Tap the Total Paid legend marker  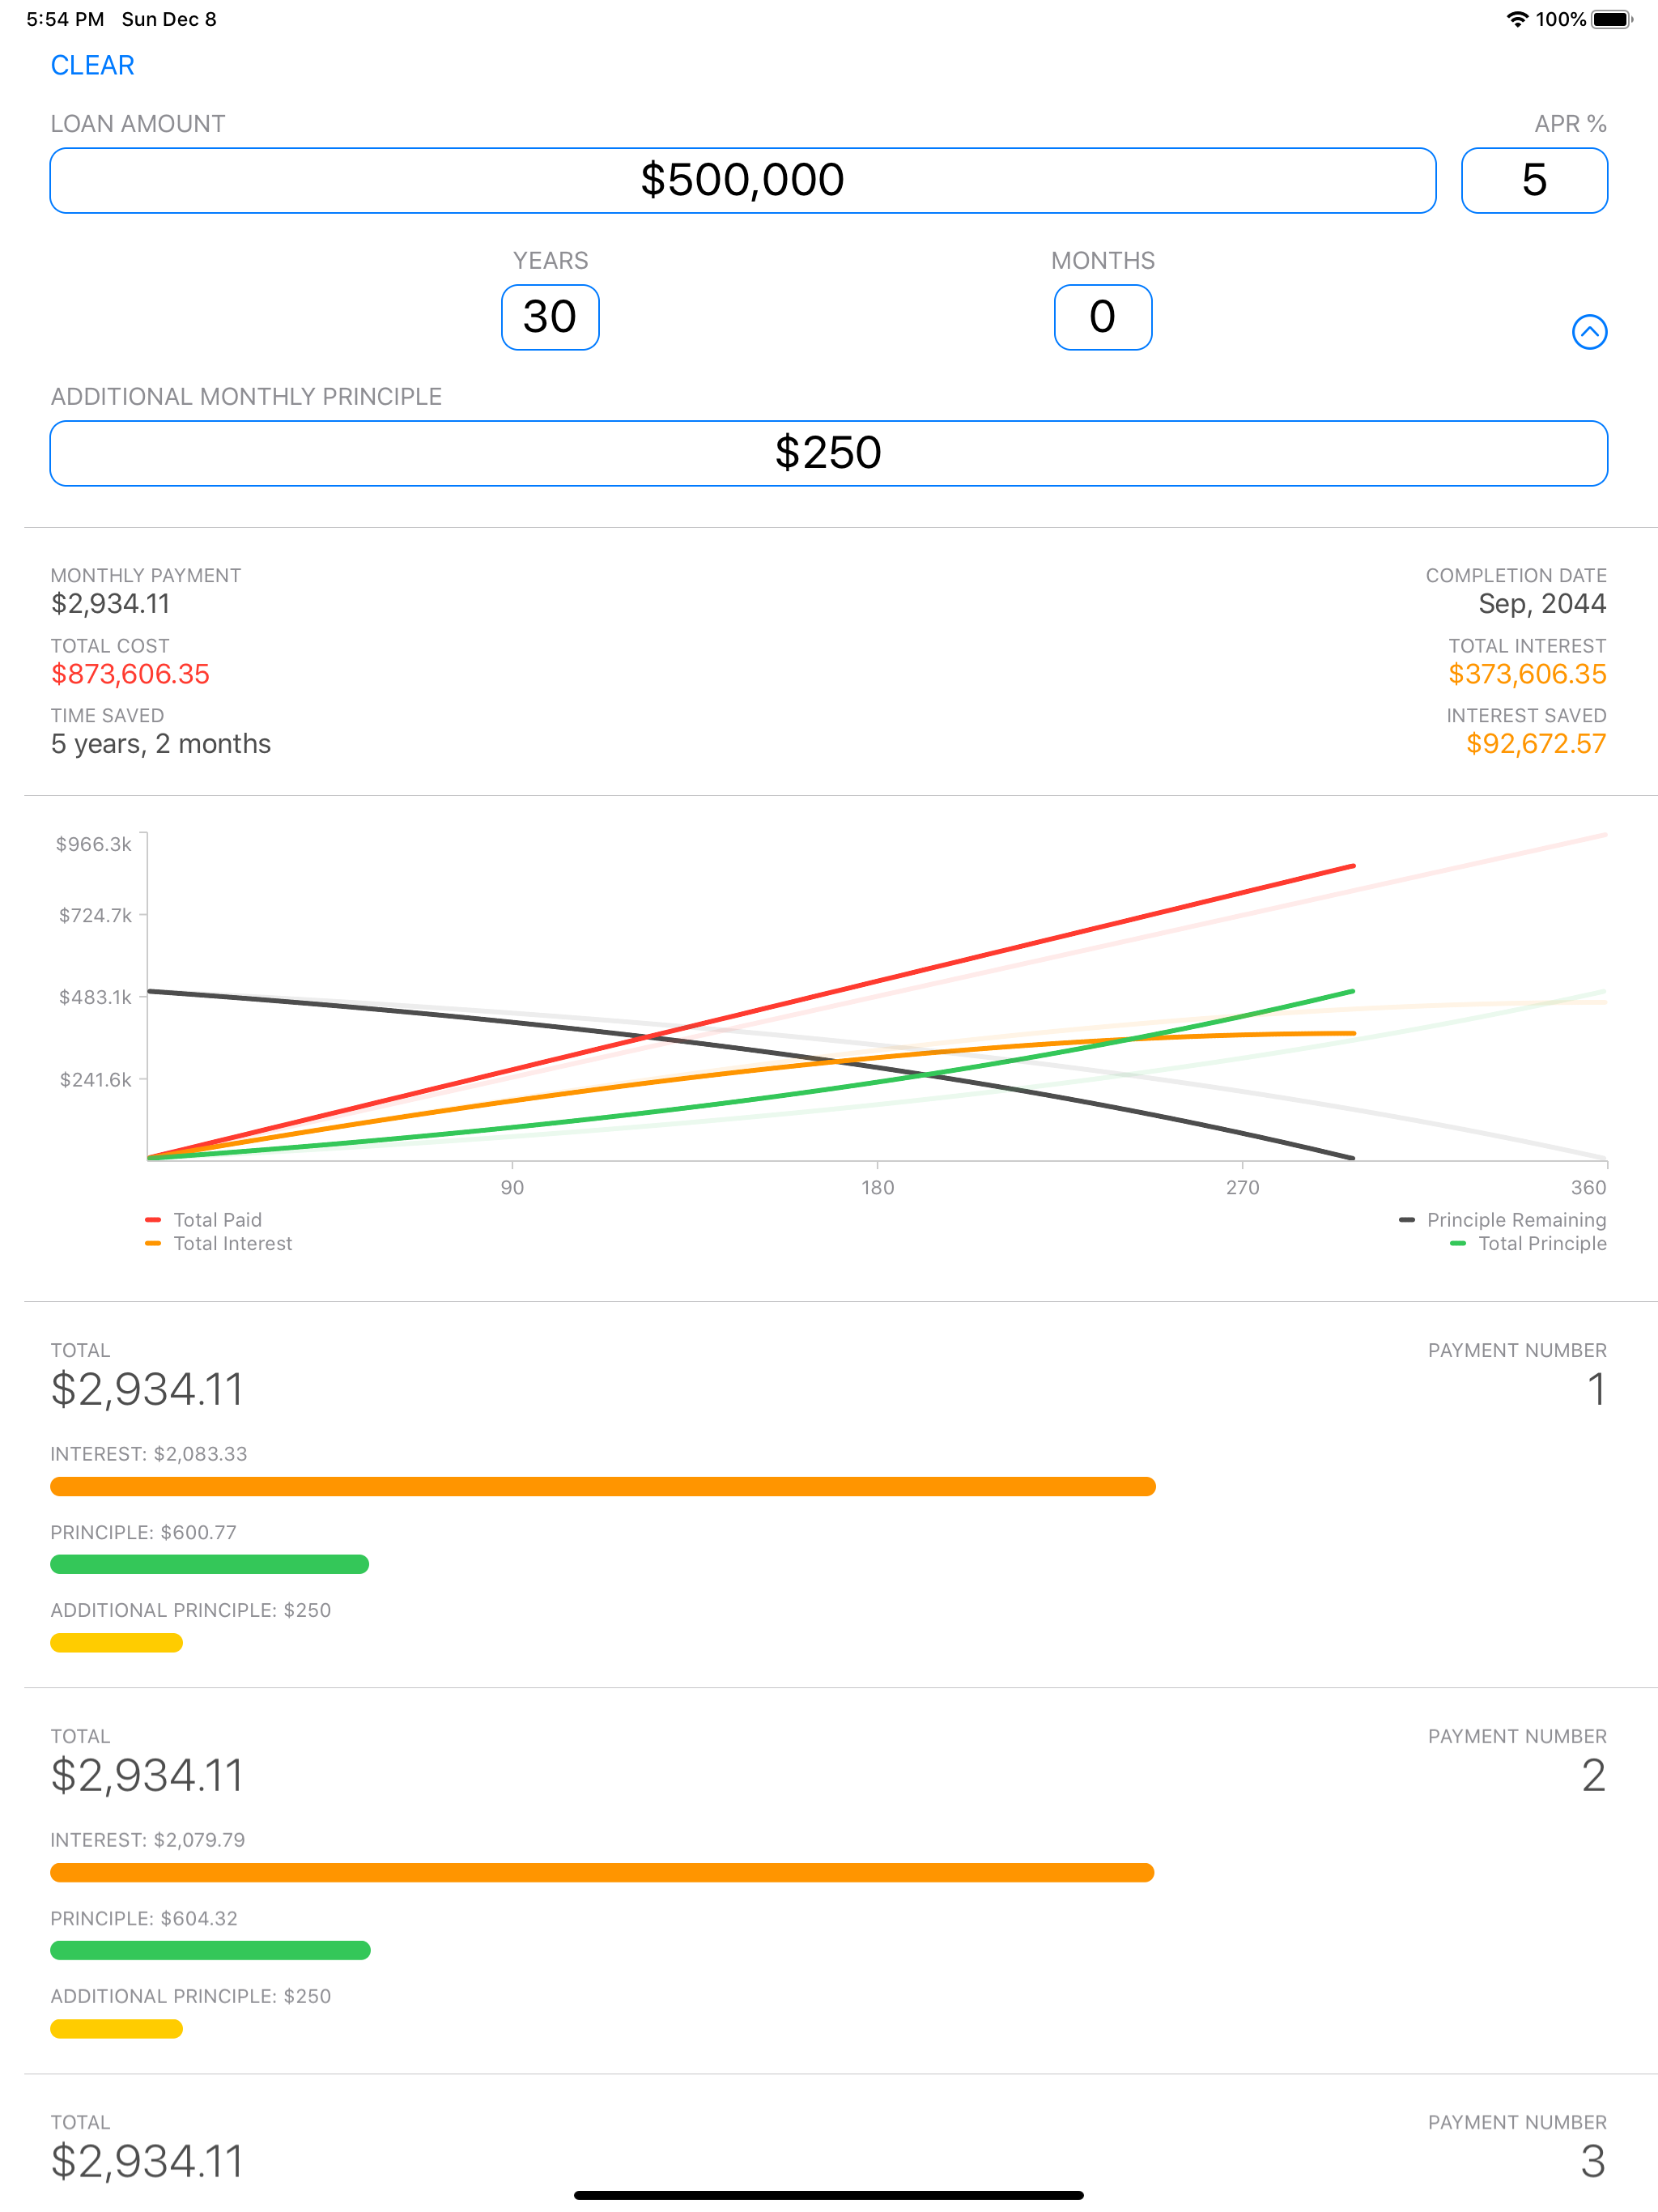tap(153, 1219)
